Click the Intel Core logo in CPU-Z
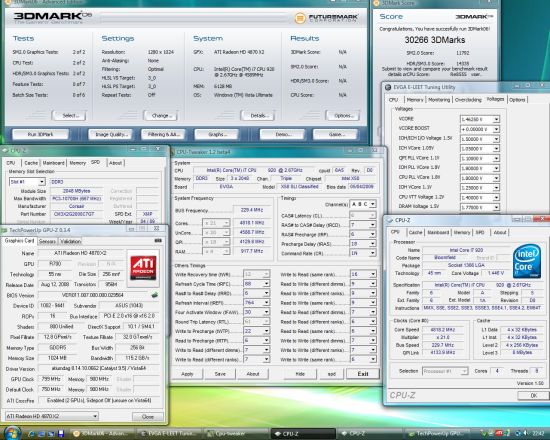Image resolution: width=550 pixels, height=440 pixels. click(526, 262)
